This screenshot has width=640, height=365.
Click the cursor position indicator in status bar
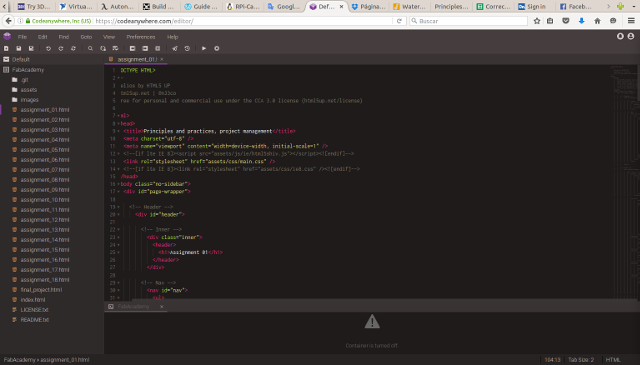[x=552, y=360]
